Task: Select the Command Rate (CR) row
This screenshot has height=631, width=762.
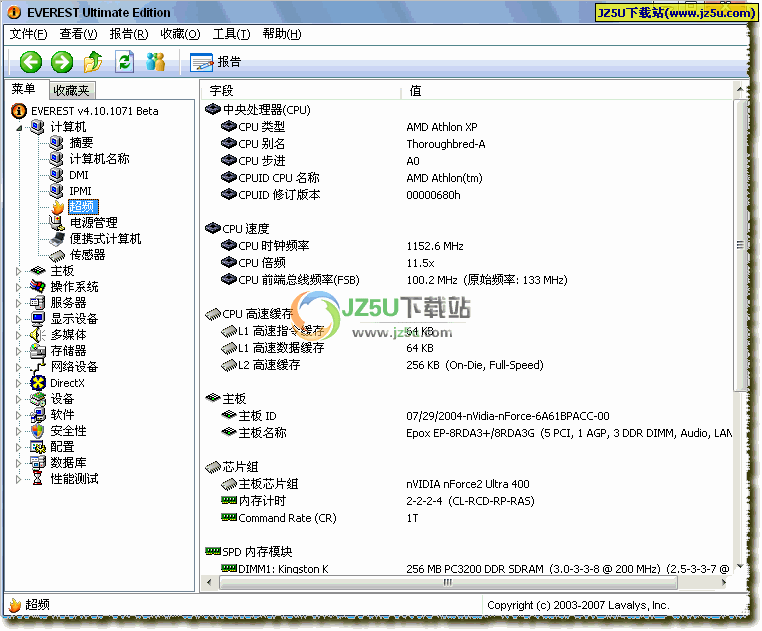Action: coord(467,519)
